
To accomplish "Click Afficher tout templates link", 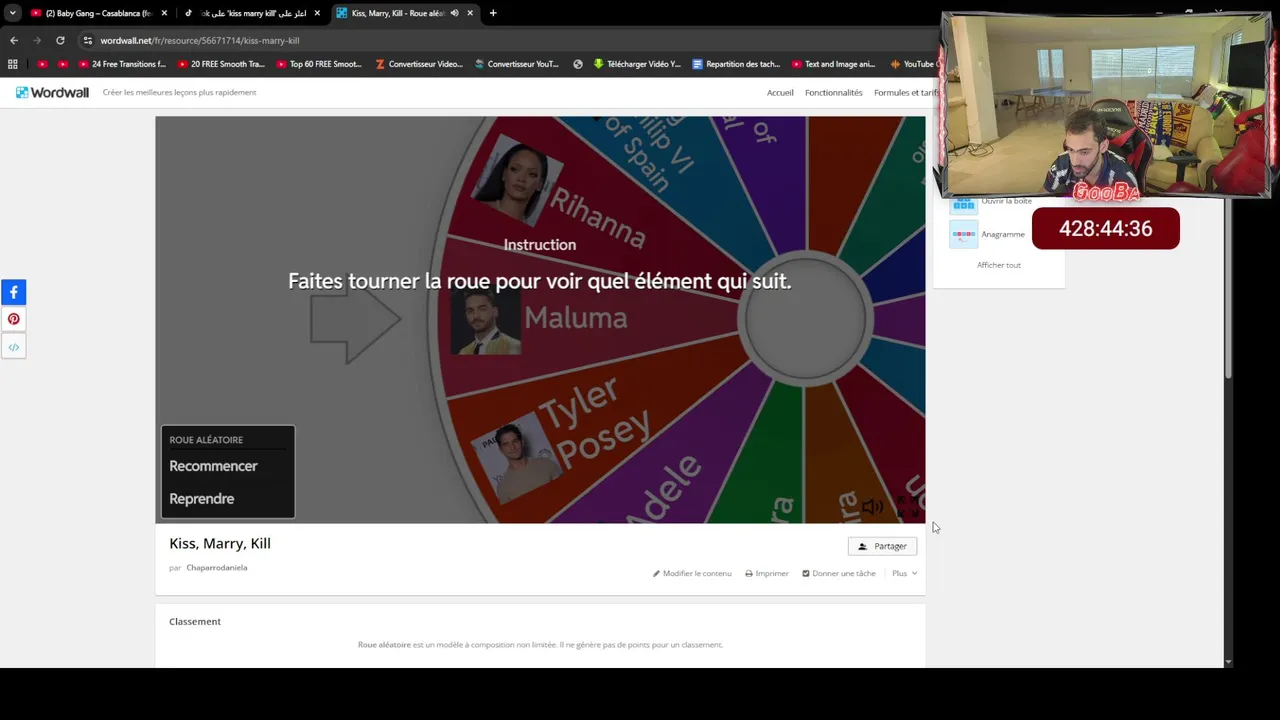I will [999, 265].
